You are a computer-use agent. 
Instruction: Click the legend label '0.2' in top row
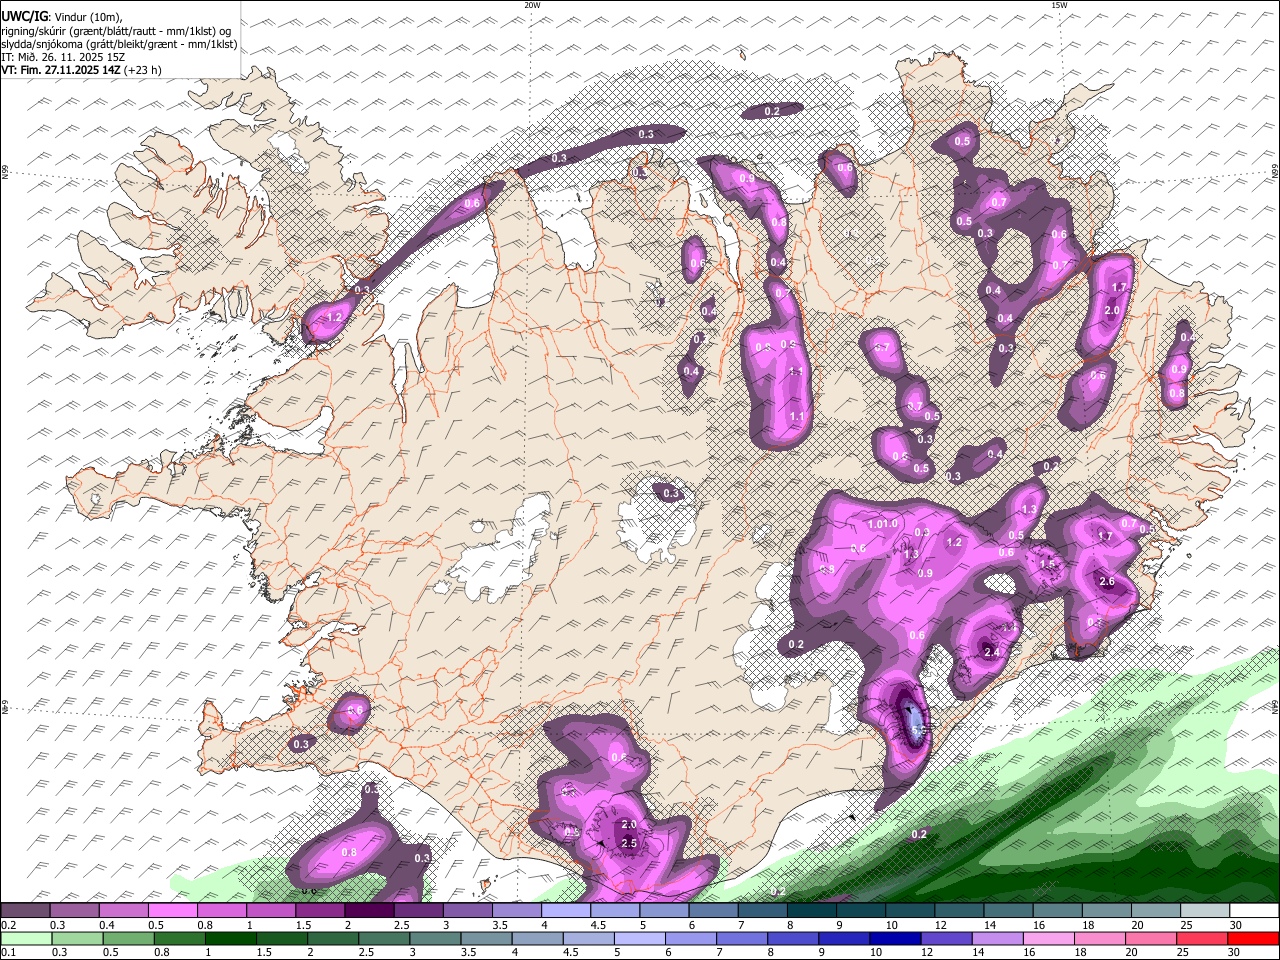(x=8, y=925)
